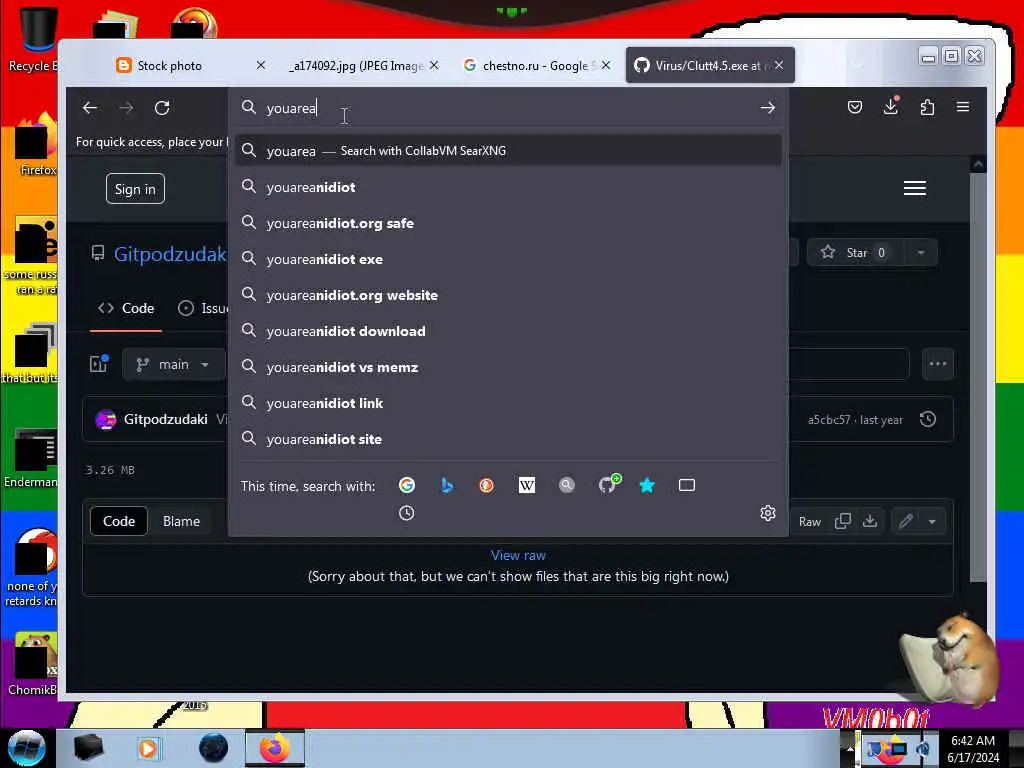This screenshot has height=768, width=1024.
Task: Edit file using the pencil icon
Action: [x=905, y=521]
